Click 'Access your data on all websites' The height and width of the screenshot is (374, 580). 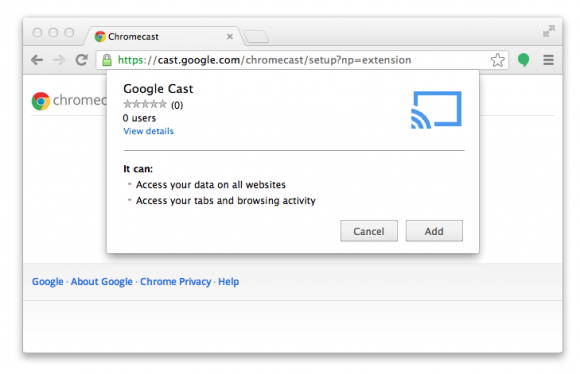211,185
